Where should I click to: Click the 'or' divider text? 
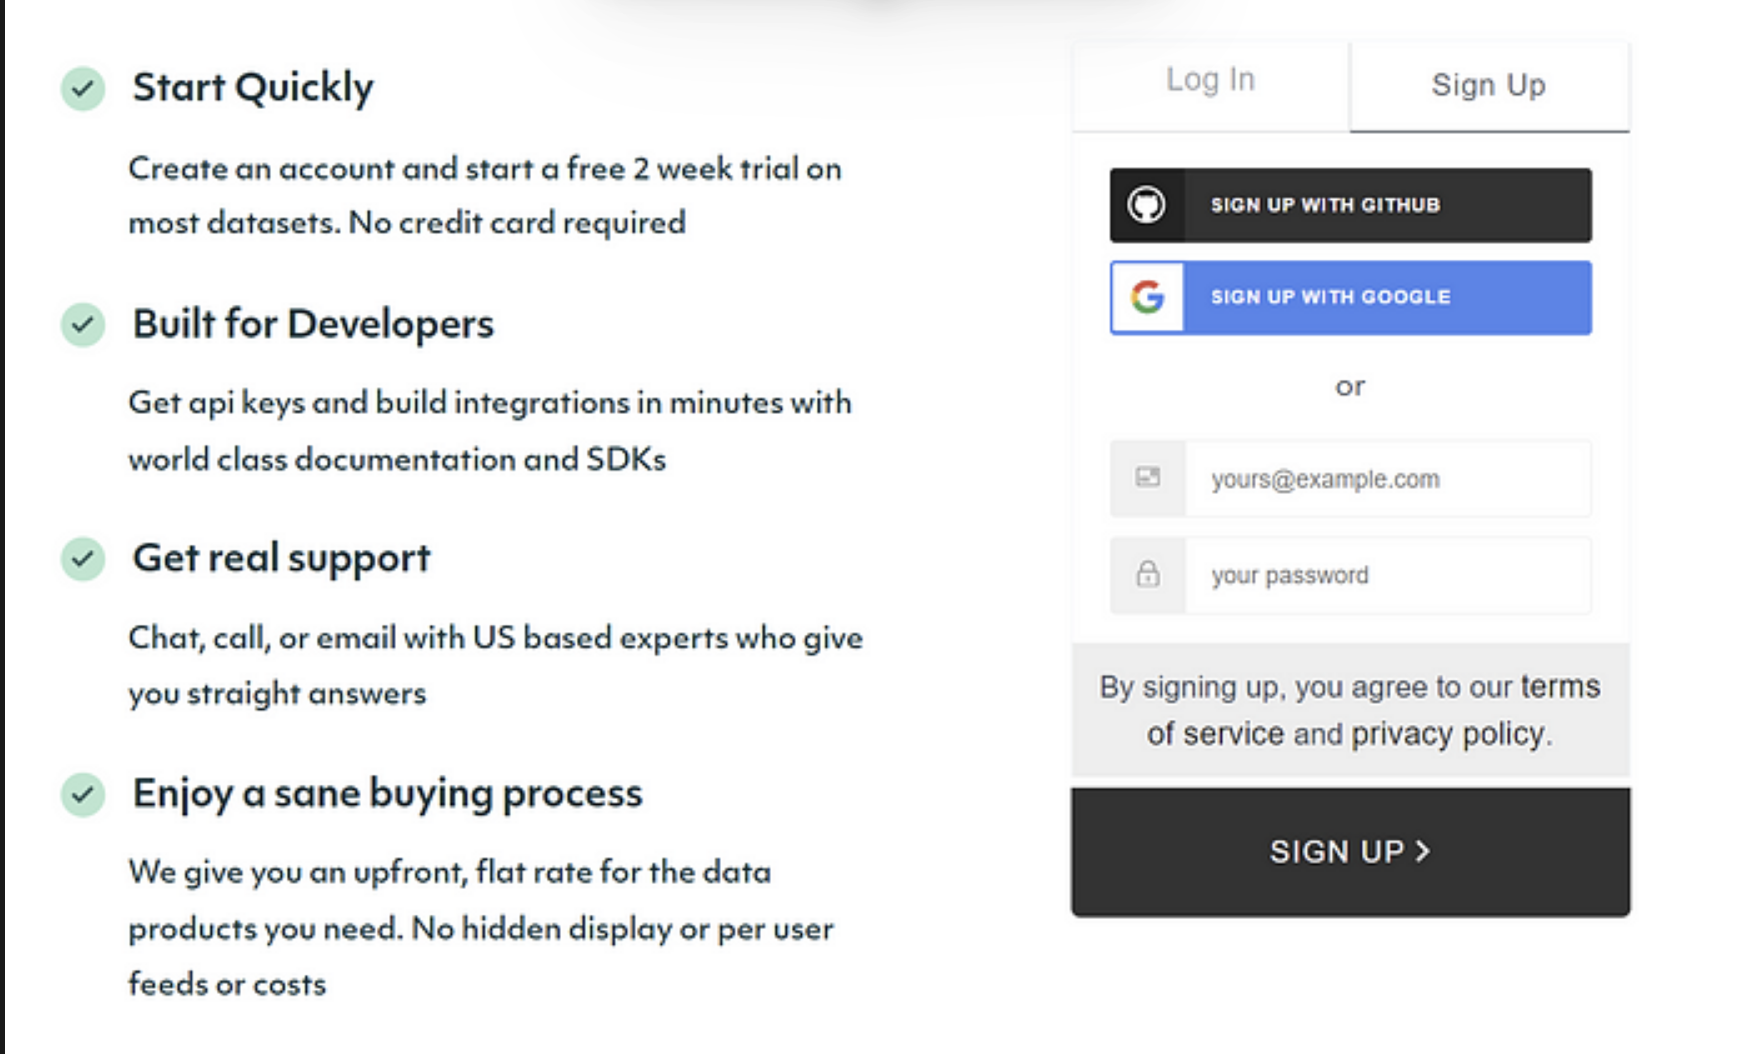1351,387
